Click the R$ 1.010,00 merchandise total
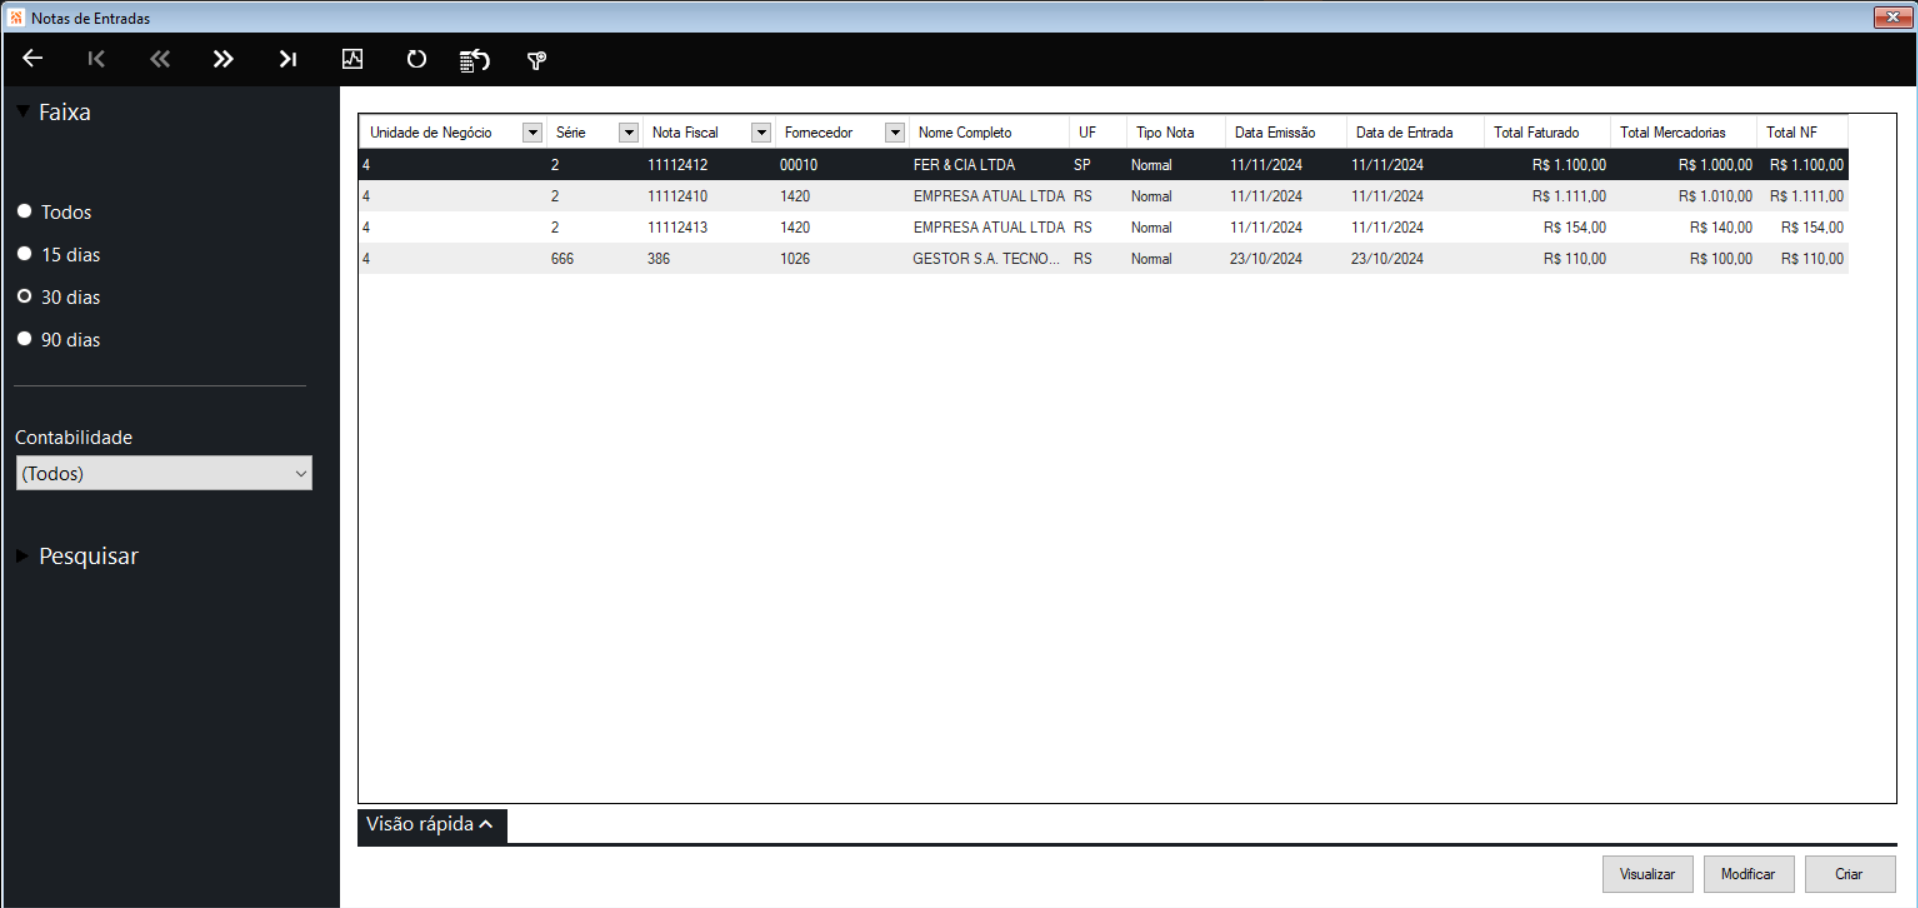 coord(1683,196)
